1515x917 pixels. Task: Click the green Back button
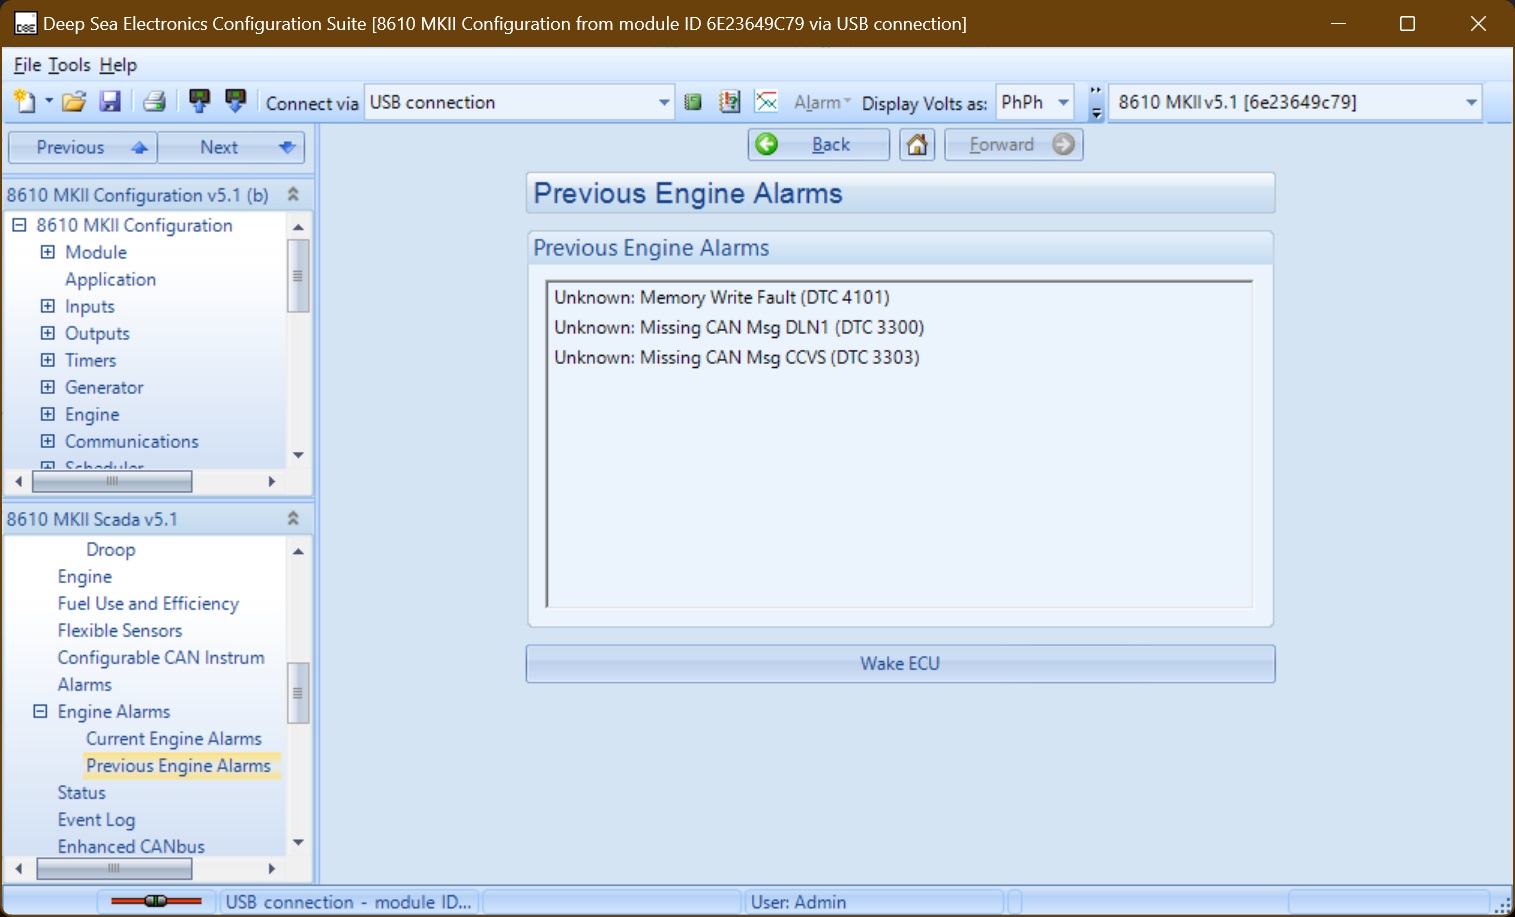click(x=818, y=144)
